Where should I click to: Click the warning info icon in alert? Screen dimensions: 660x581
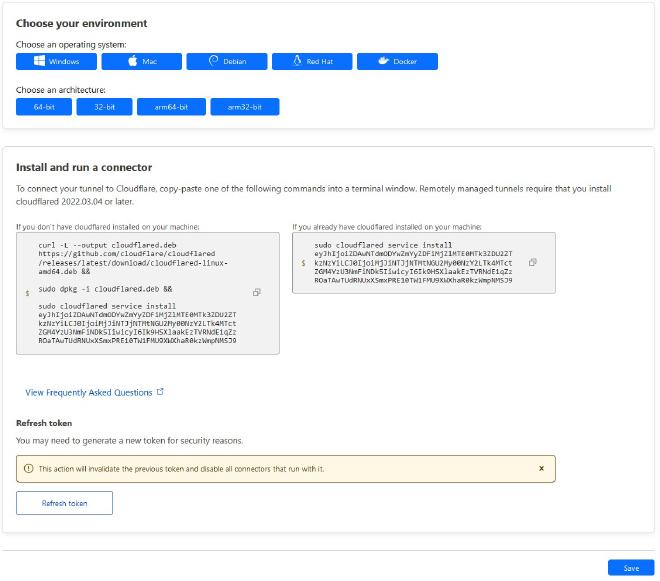[x=29, y=469]
